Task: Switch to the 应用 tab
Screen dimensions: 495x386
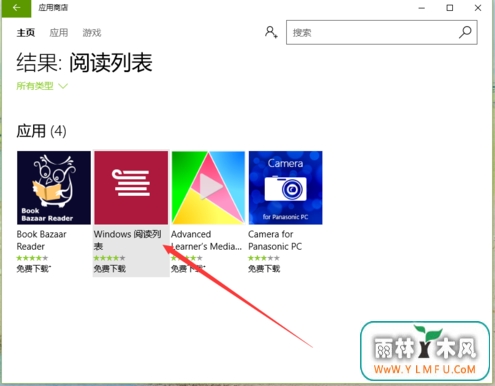Action: [x=59, y=33]
